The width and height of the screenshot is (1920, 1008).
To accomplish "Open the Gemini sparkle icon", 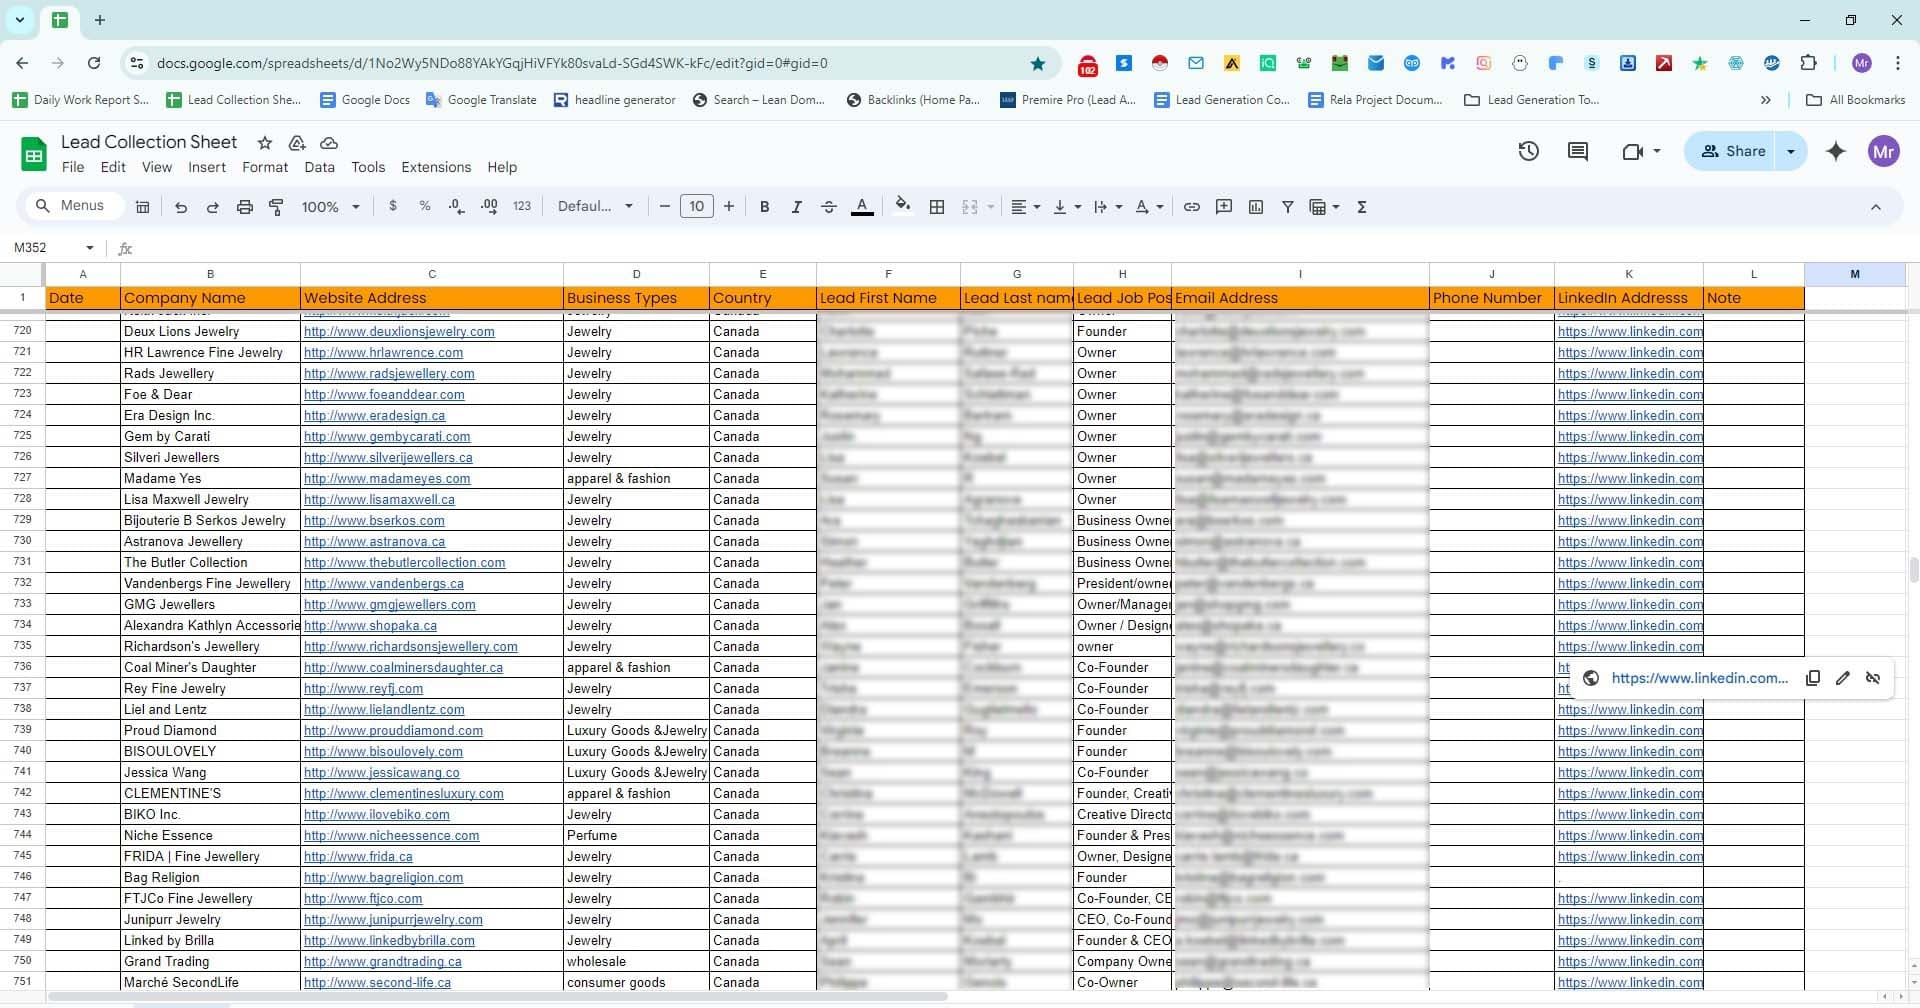I will [x=1836, y=151].
